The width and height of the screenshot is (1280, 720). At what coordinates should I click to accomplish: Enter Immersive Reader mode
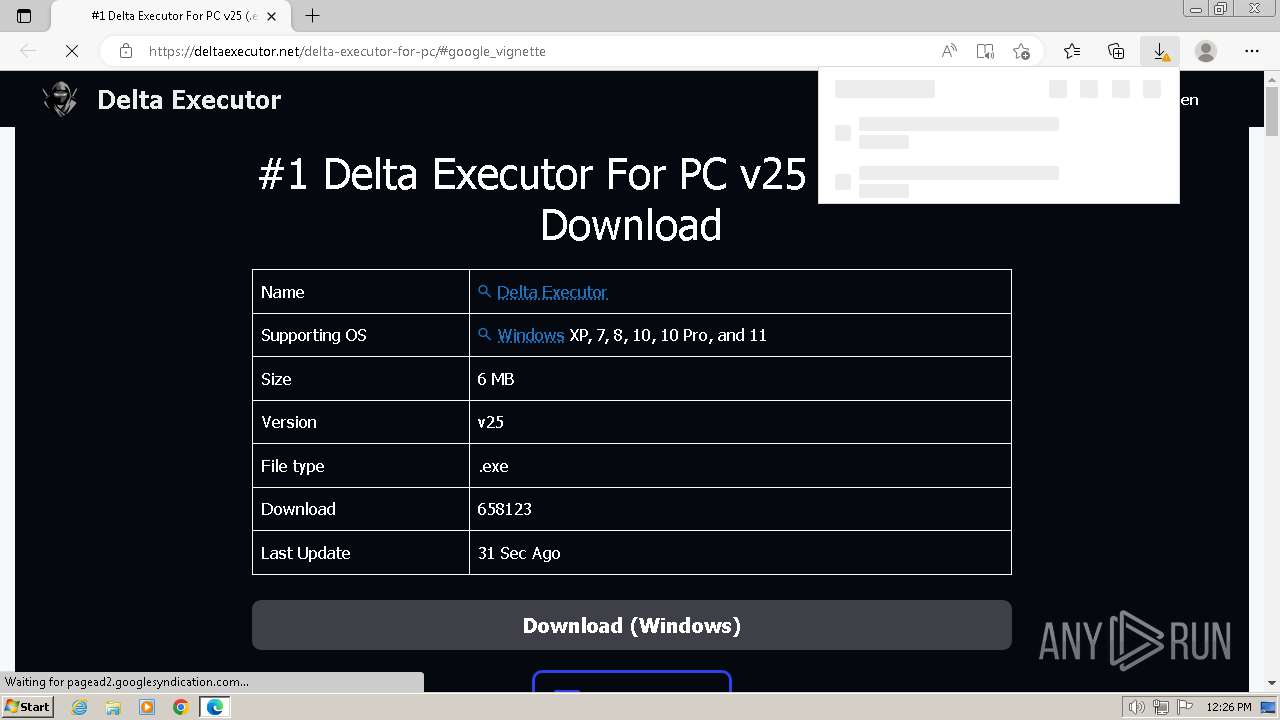click(x=985, y=51)
